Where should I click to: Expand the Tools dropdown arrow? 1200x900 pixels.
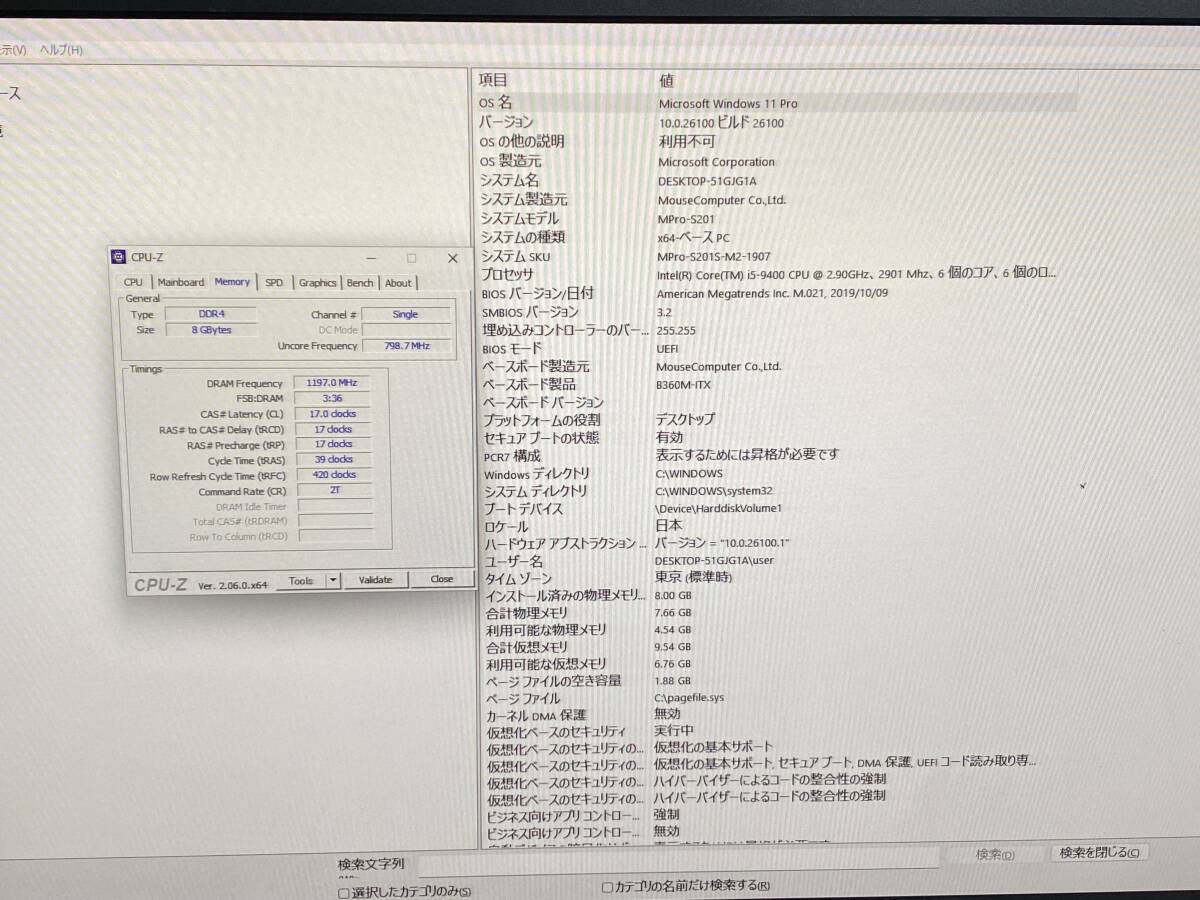click(x=334, y=580)
